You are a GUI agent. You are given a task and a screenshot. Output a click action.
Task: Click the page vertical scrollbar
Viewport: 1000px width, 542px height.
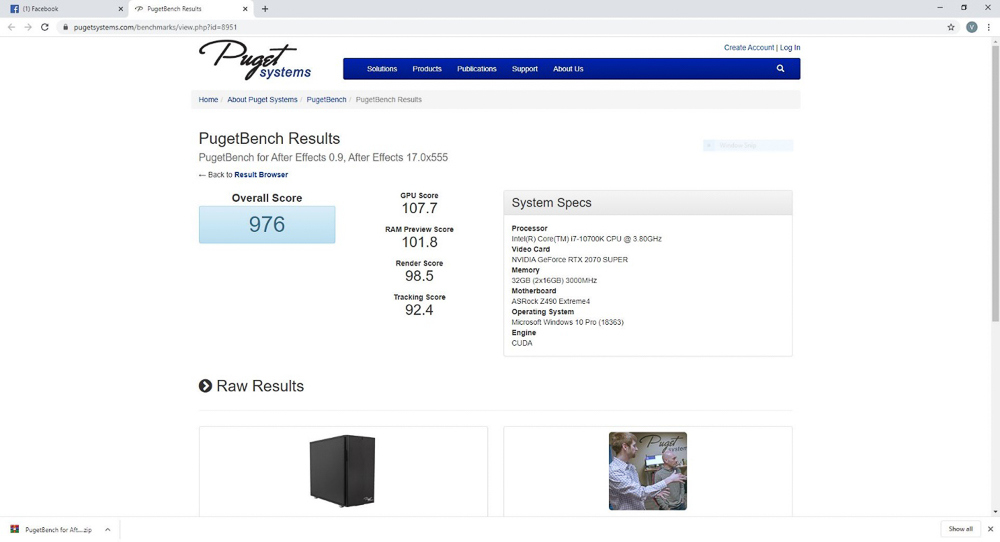[995, 182]
